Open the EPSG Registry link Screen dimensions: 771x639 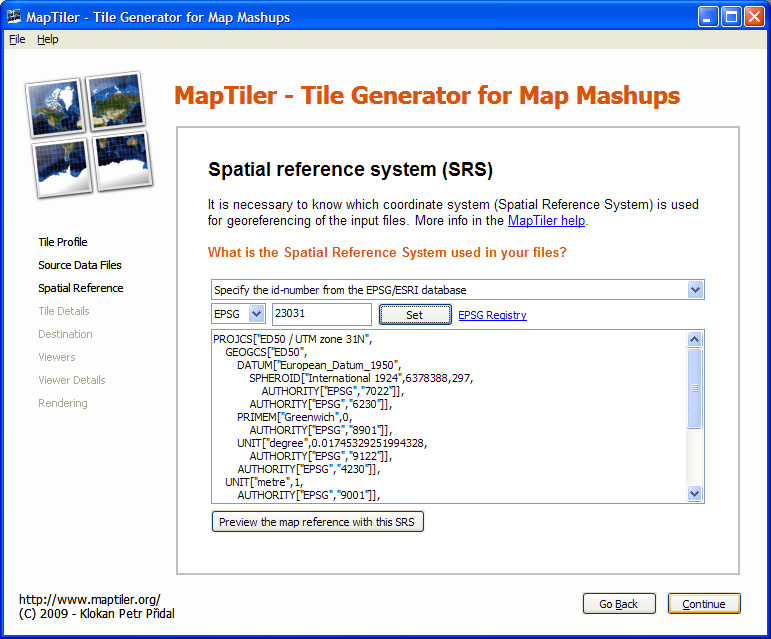pos(492,315)
